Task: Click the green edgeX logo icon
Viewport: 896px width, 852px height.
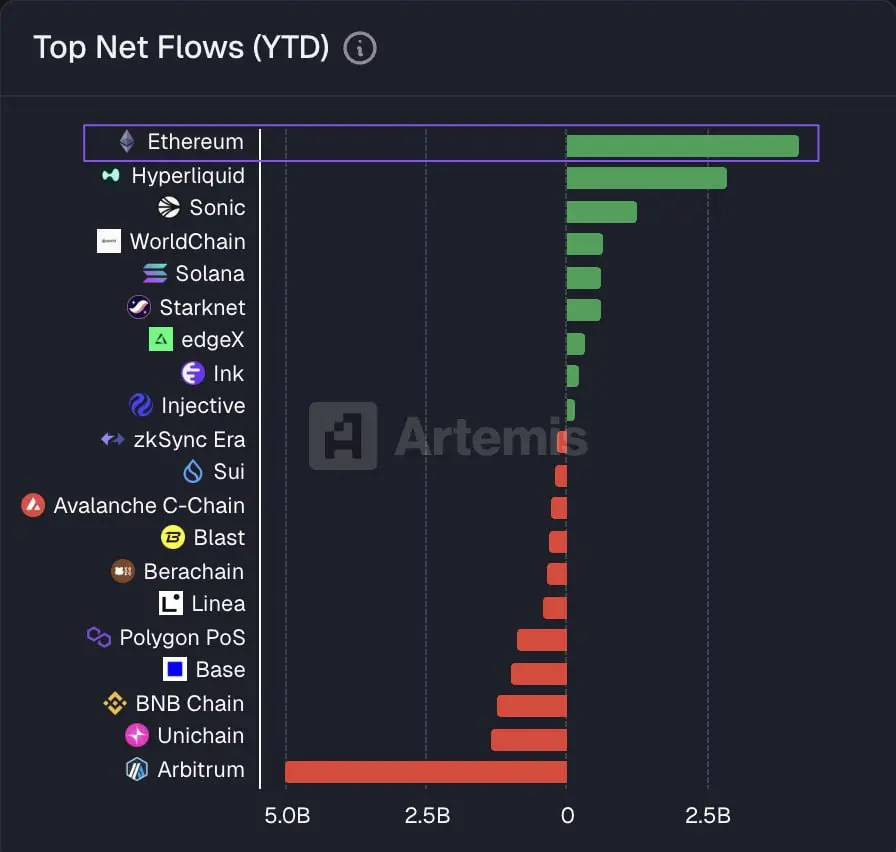Action: pos(161,339)
